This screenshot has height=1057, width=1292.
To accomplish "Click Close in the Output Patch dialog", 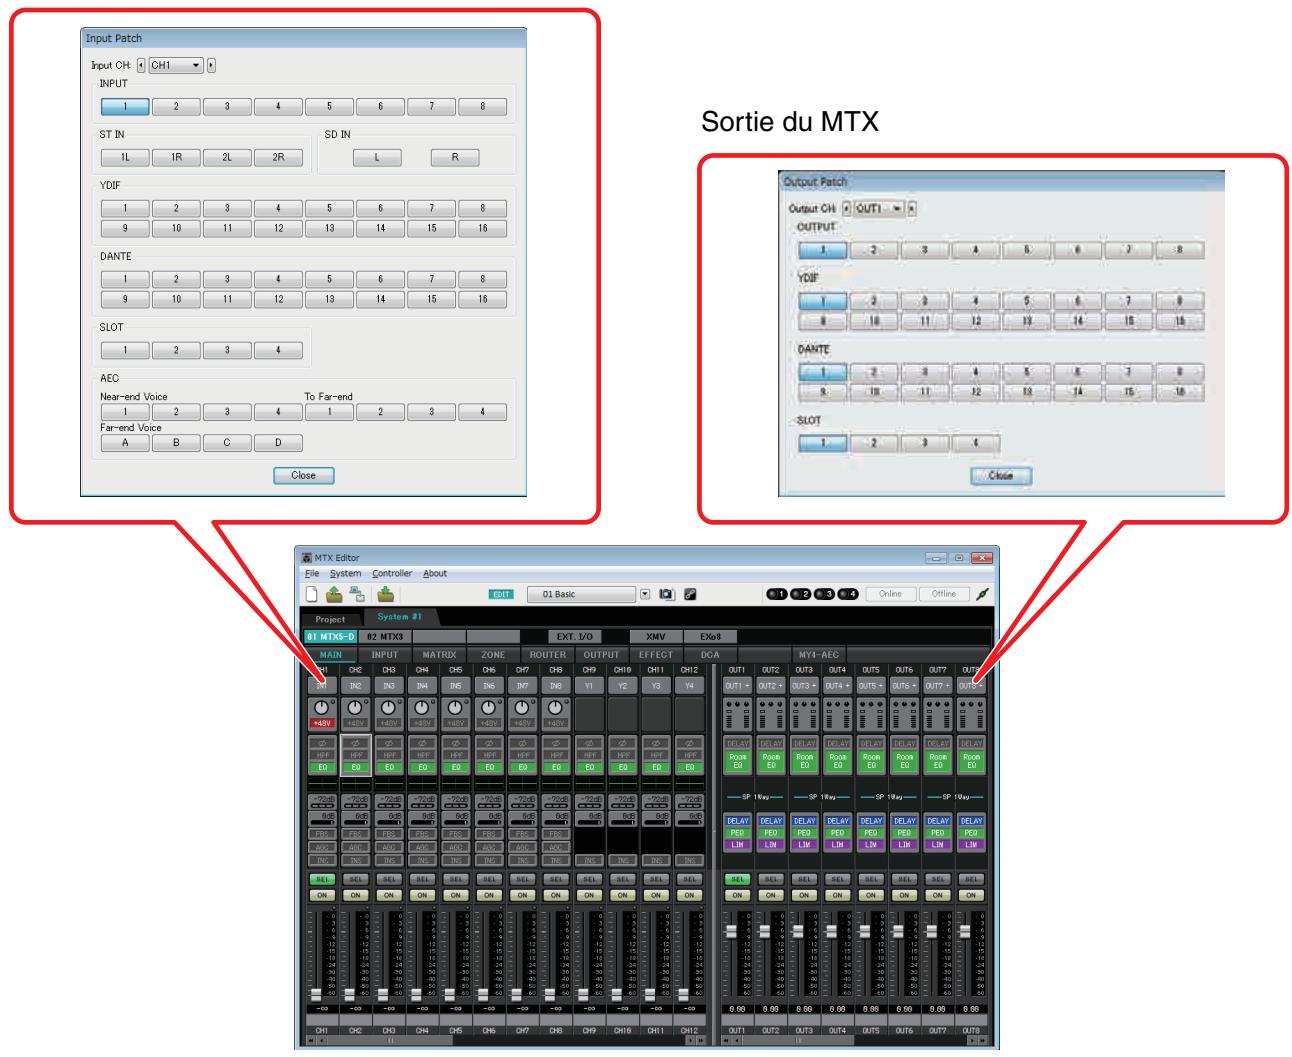I will click(x=1000, y=477).
